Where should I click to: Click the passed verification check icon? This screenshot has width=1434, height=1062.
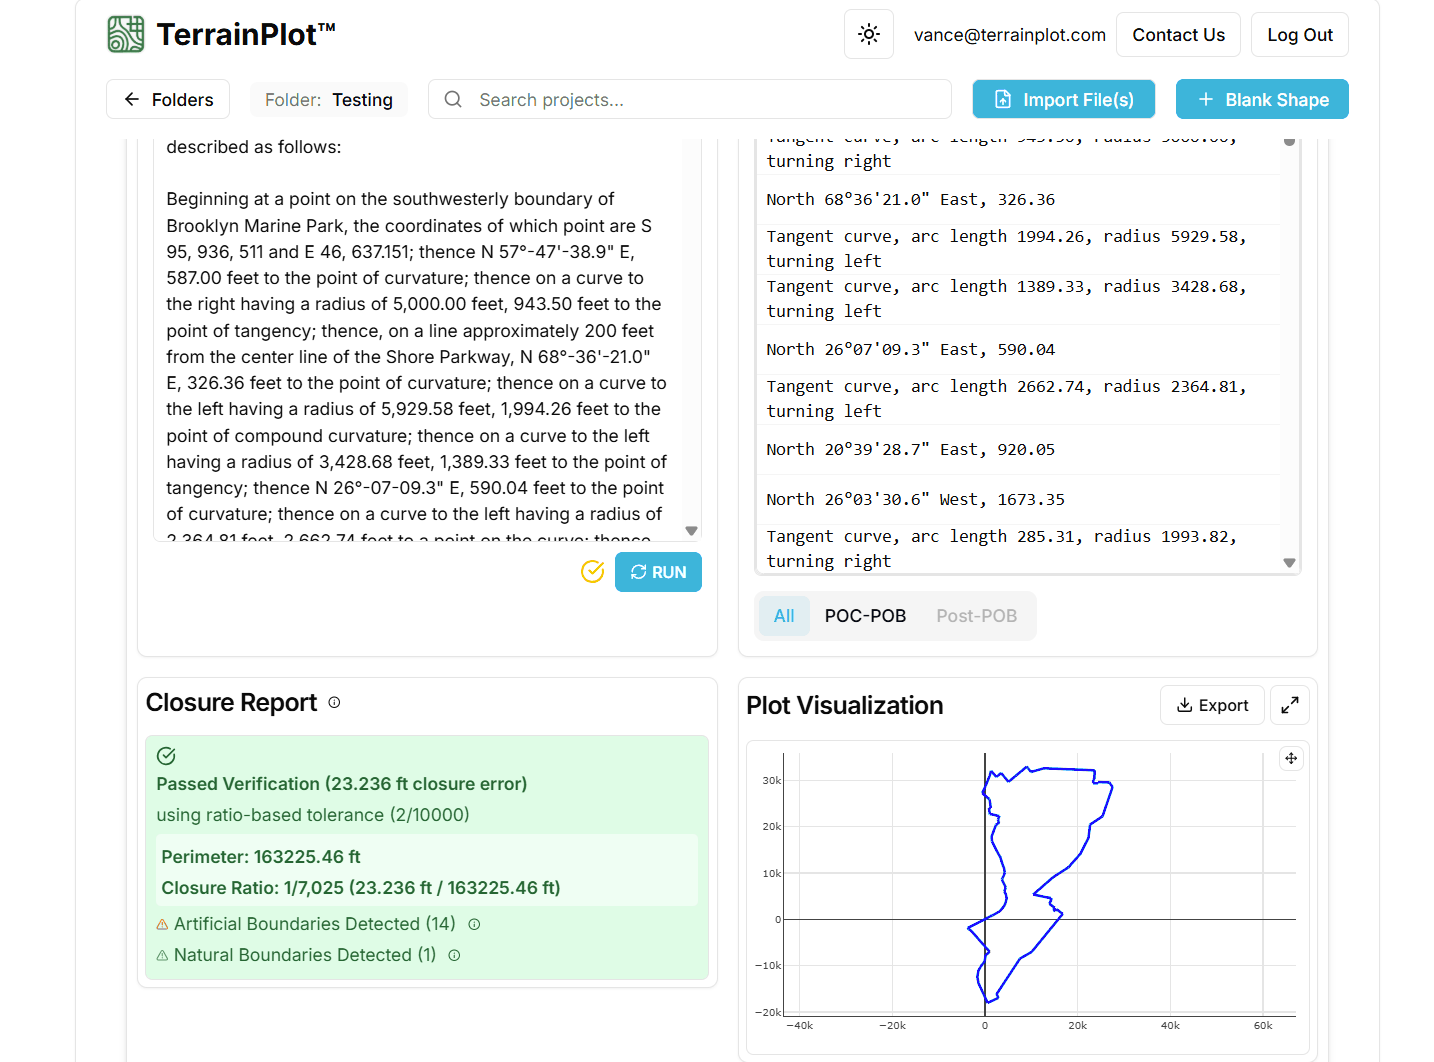pos(166,756)
